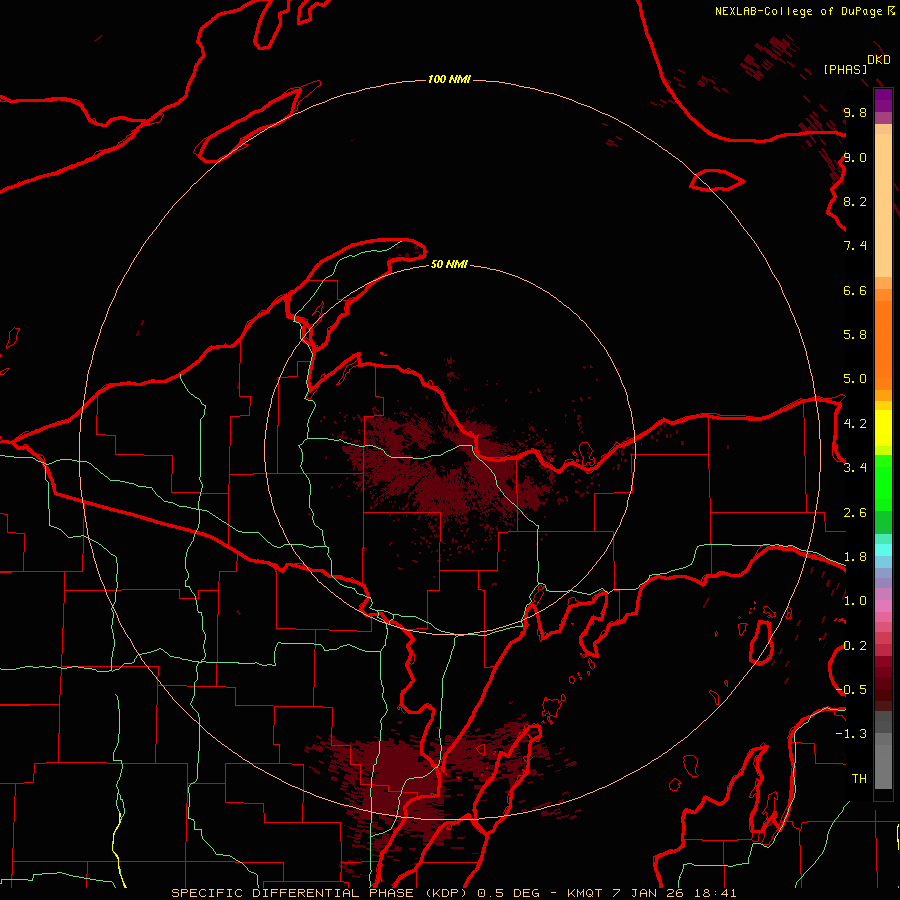
Task: Click the 5.8 scale value
Action: (855, 335)
